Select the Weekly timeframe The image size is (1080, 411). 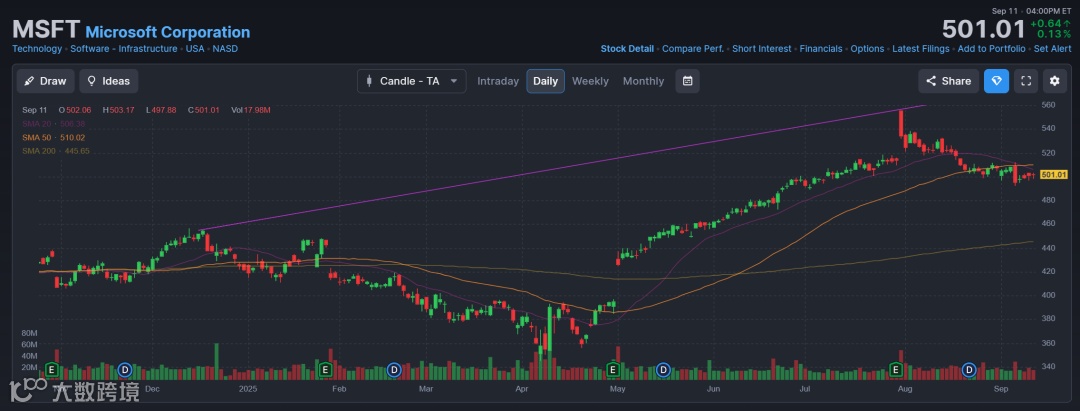(x=590, y=81)
